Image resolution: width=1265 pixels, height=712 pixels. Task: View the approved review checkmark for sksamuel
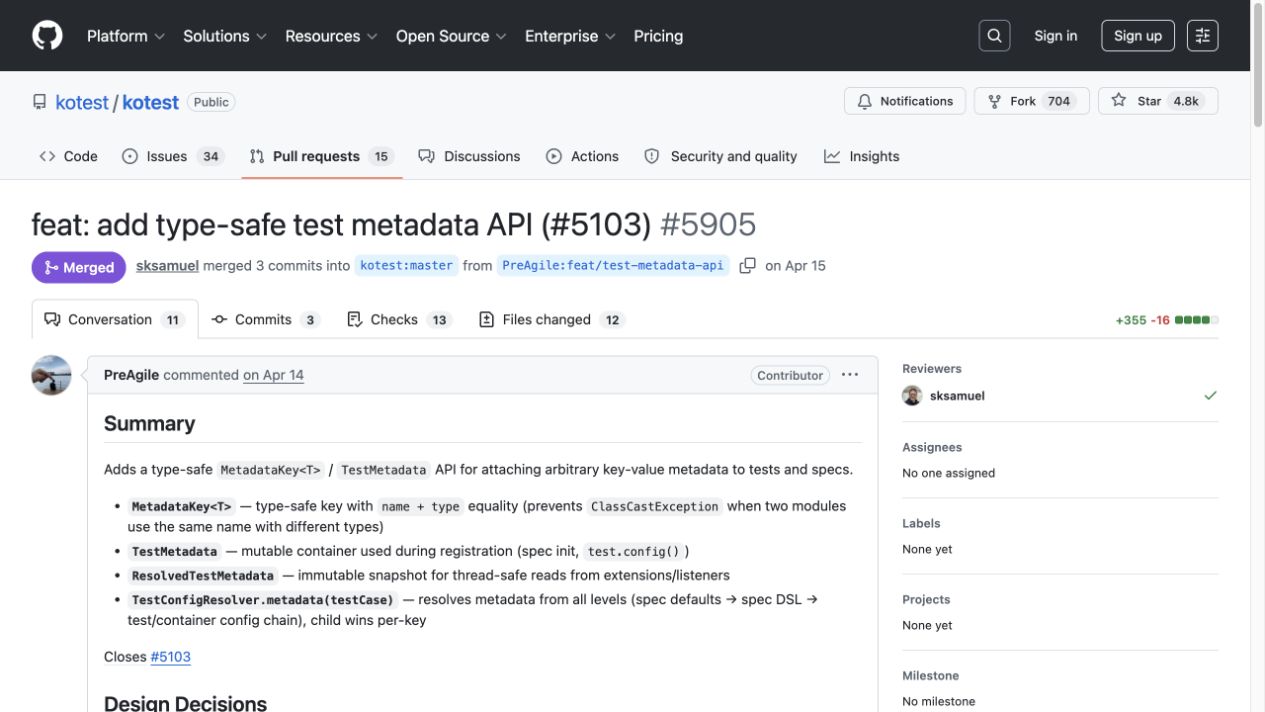click(x=1211, y=396)
